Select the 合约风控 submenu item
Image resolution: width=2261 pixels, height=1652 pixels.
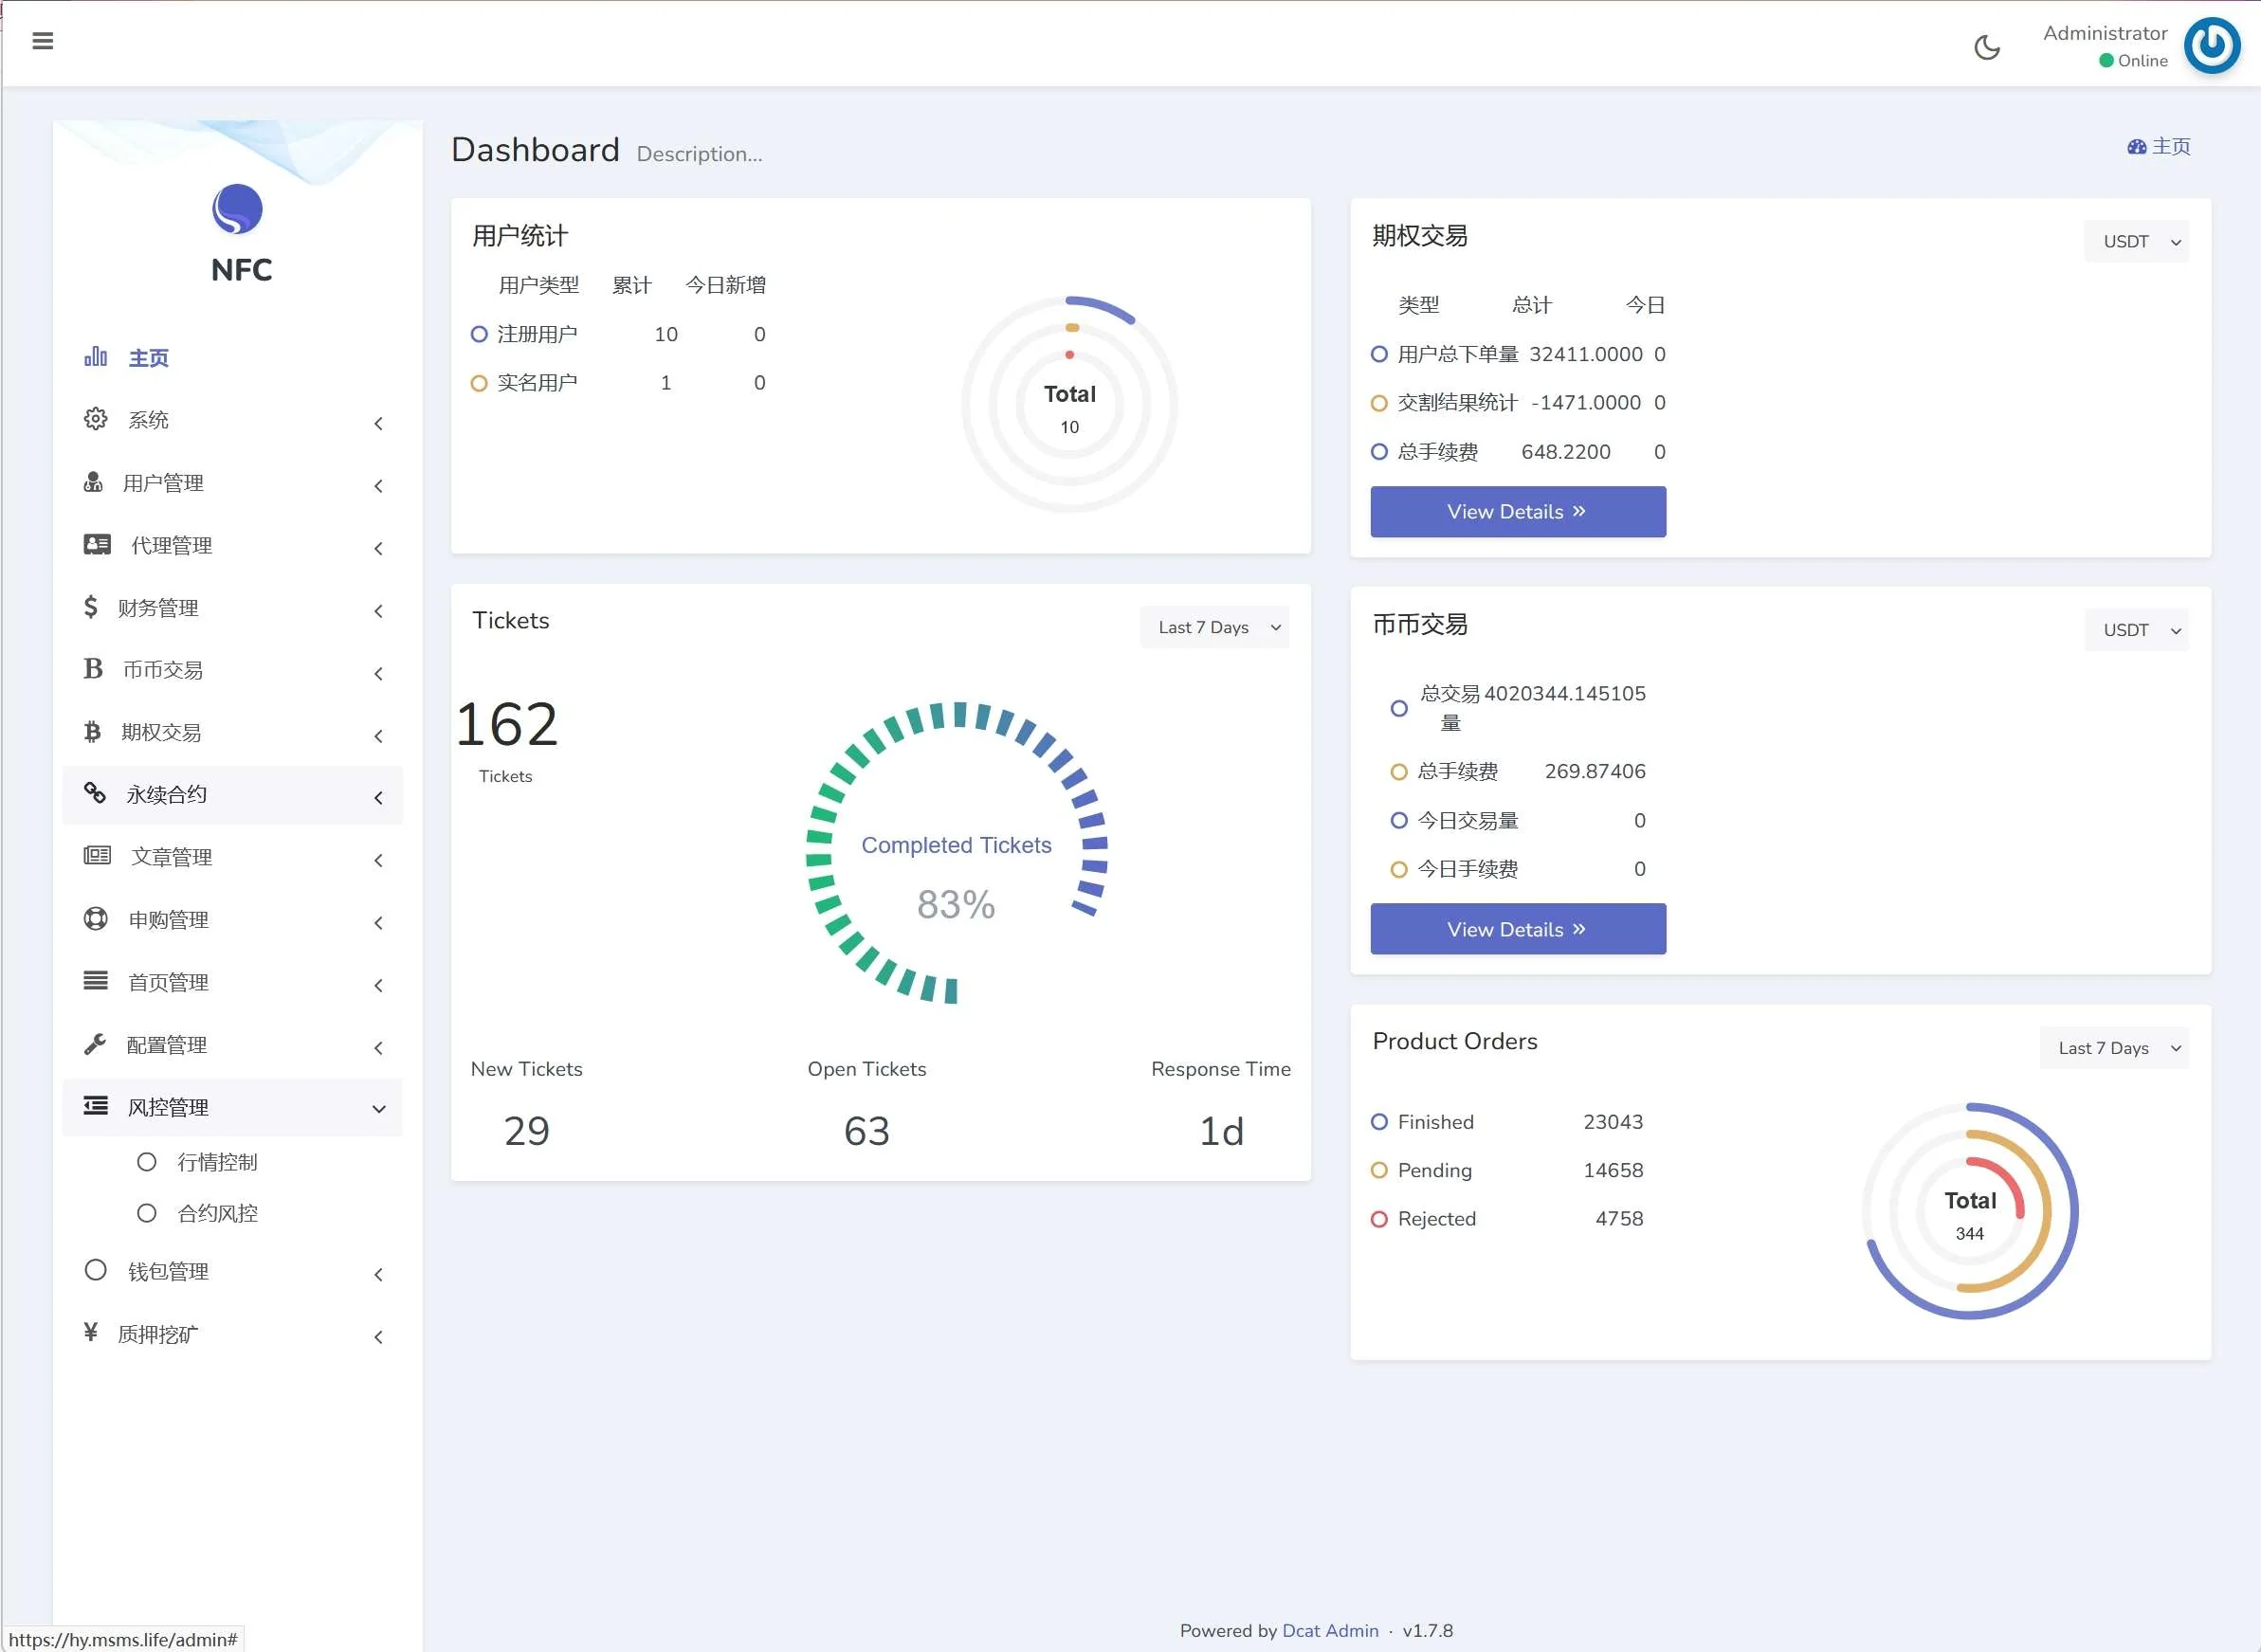216,1213
